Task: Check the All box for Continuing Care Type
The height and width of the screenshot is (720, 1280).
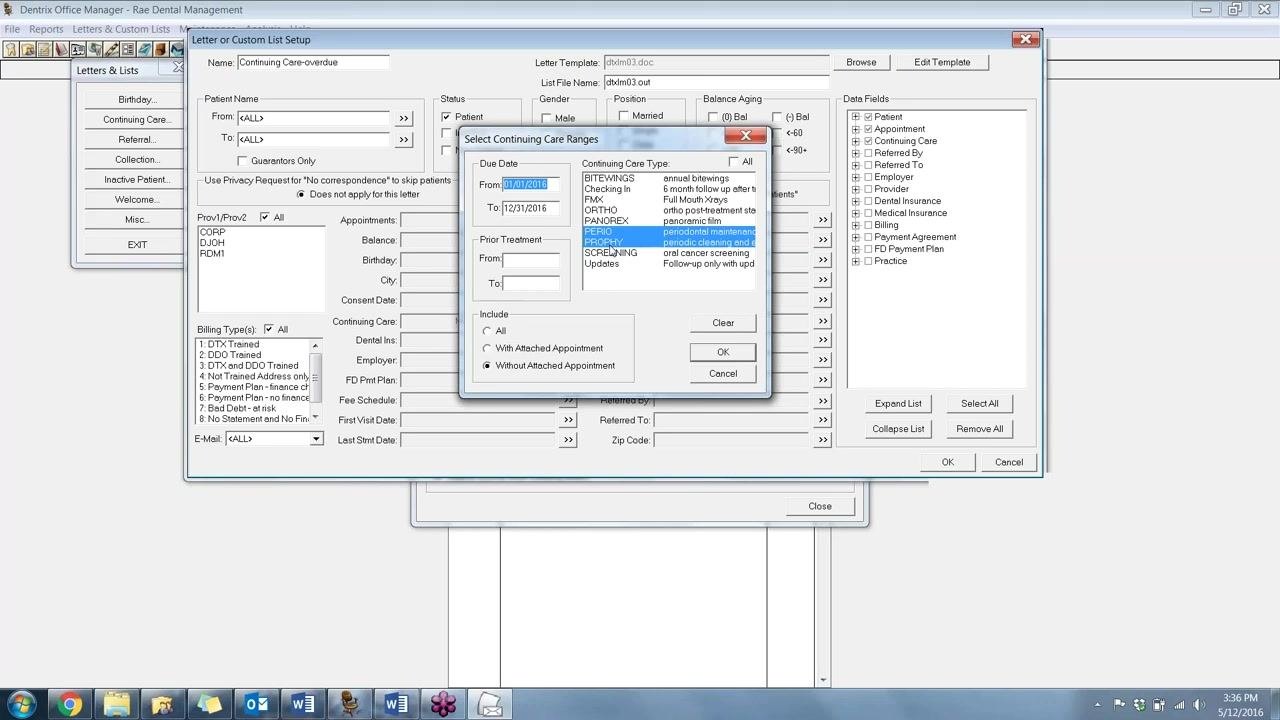Action: pyautogui.click(x=734, y=162)
